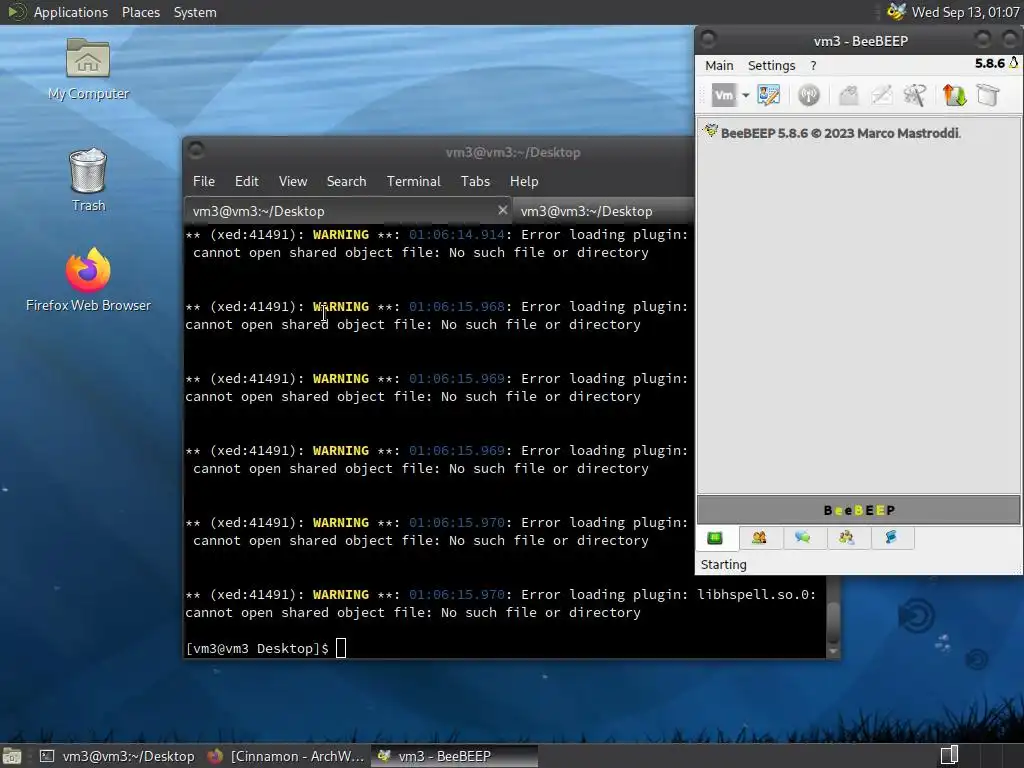This screenshot has height=768, width=1024.
Task: Switch to vm3@vm3:~/Desktop taskbar entry
Action: click(117, 756)
